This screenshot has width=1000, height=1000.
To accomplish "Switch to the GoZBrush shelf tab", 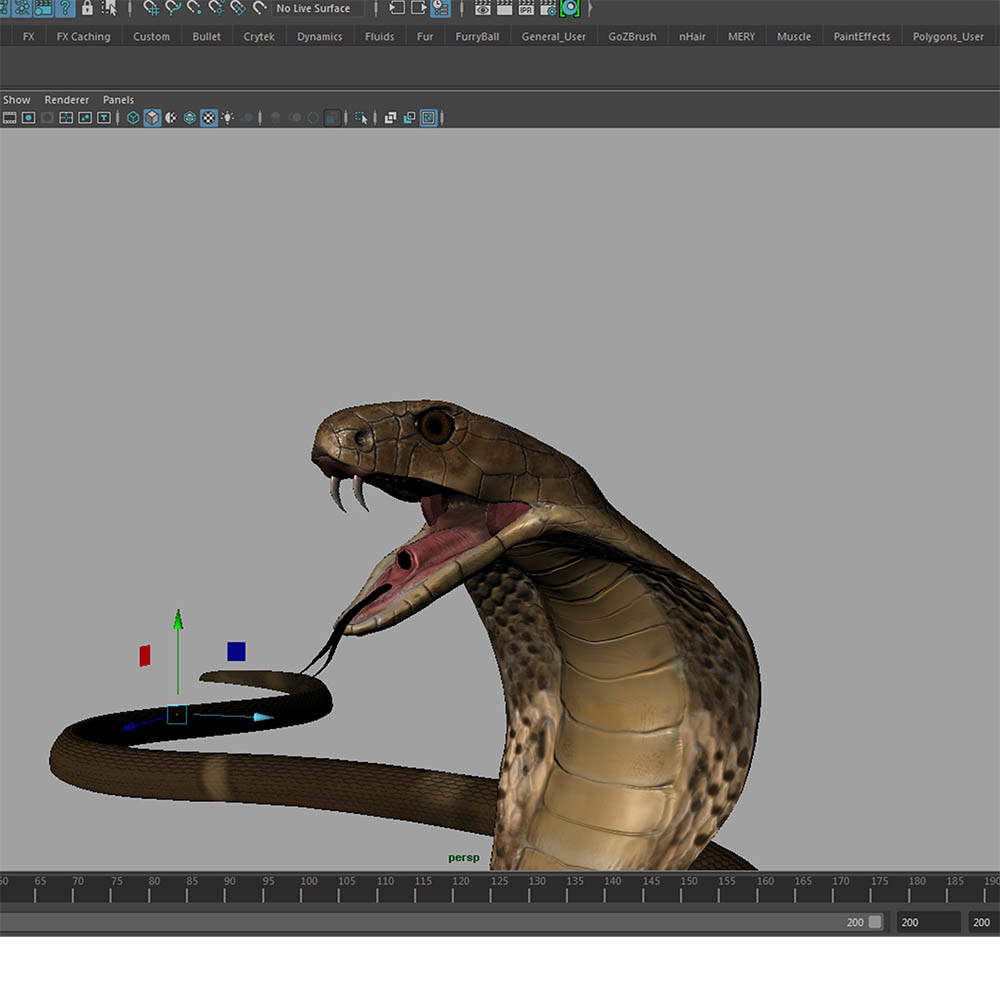I will click(632, 36).
